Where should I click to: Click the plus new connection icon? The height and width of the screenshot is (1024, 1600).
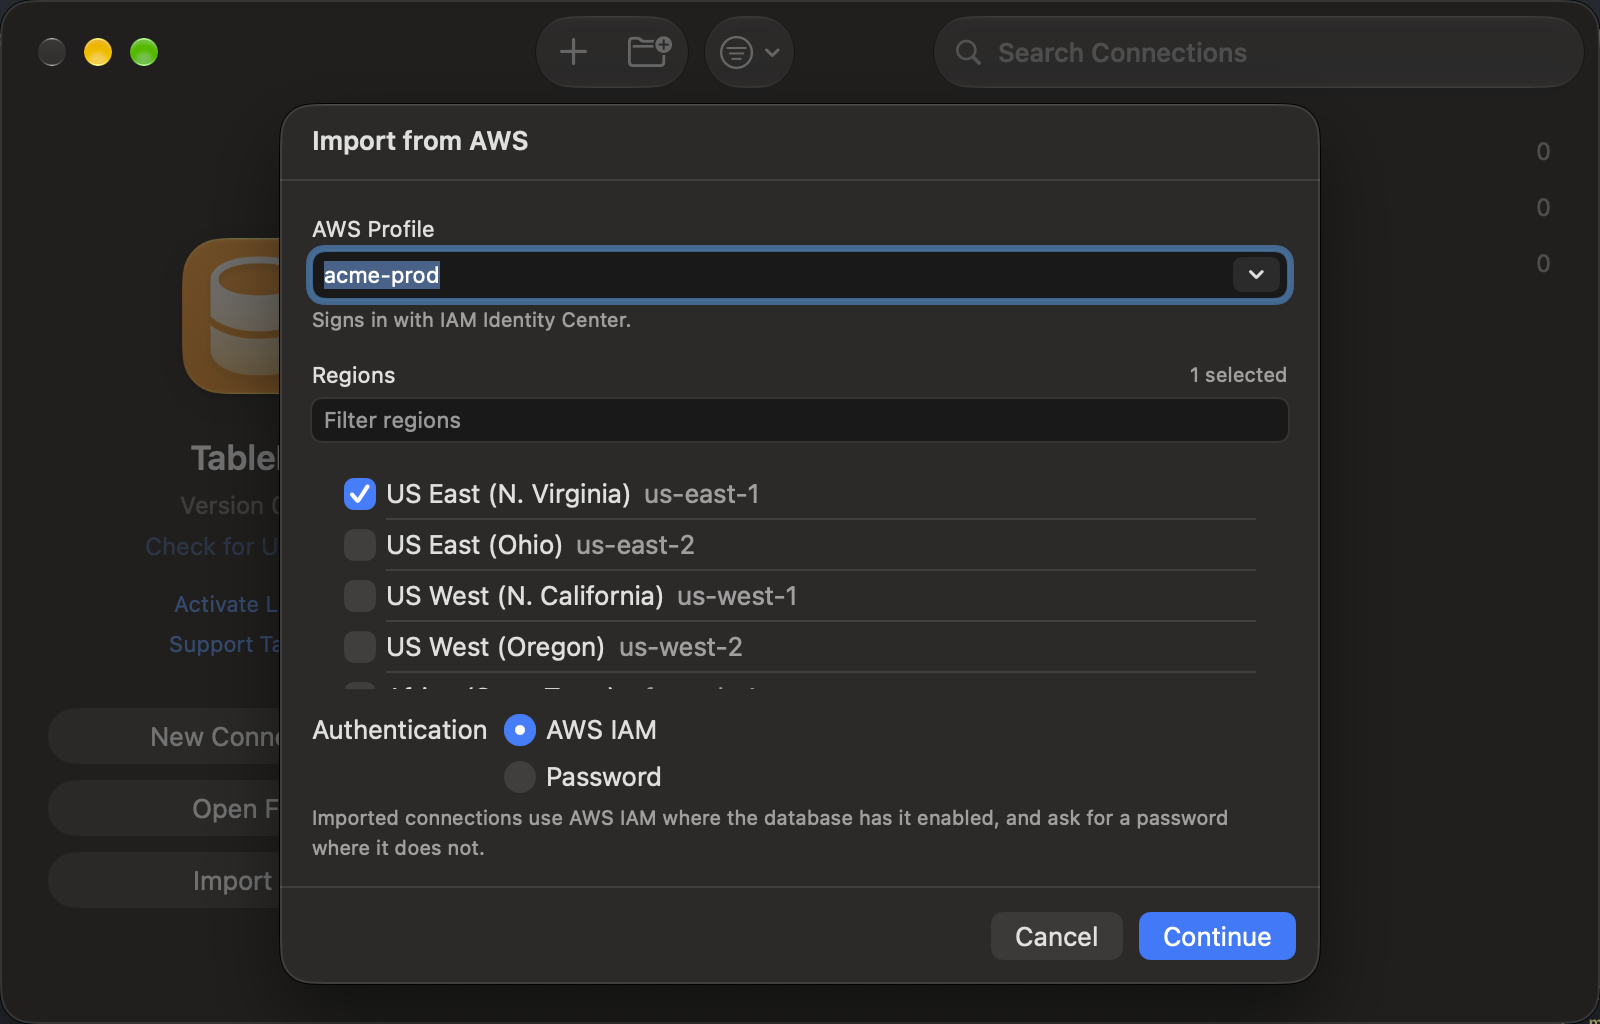click(573, 52)
